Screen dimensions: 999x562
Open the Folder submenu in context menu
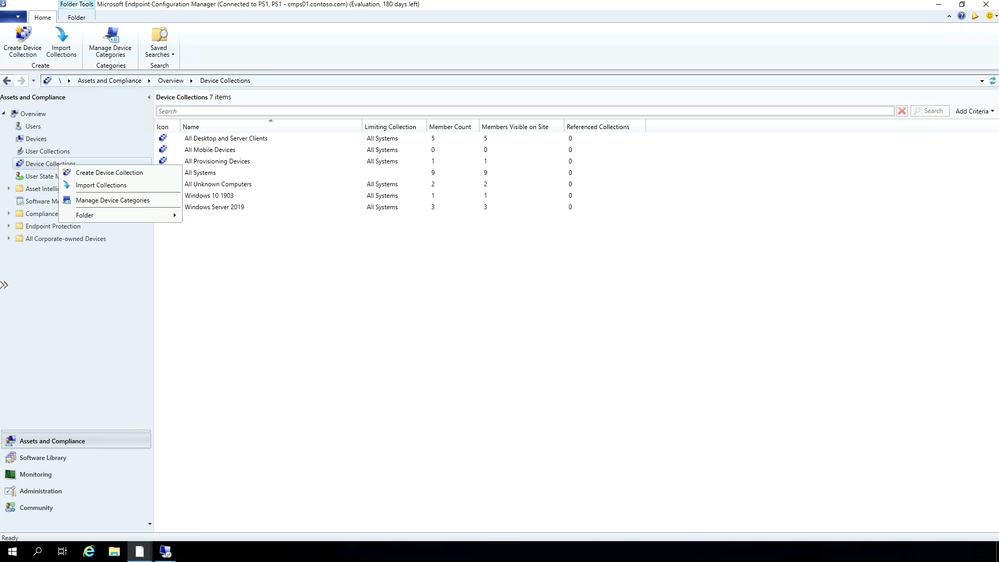[x=120, y=215]
